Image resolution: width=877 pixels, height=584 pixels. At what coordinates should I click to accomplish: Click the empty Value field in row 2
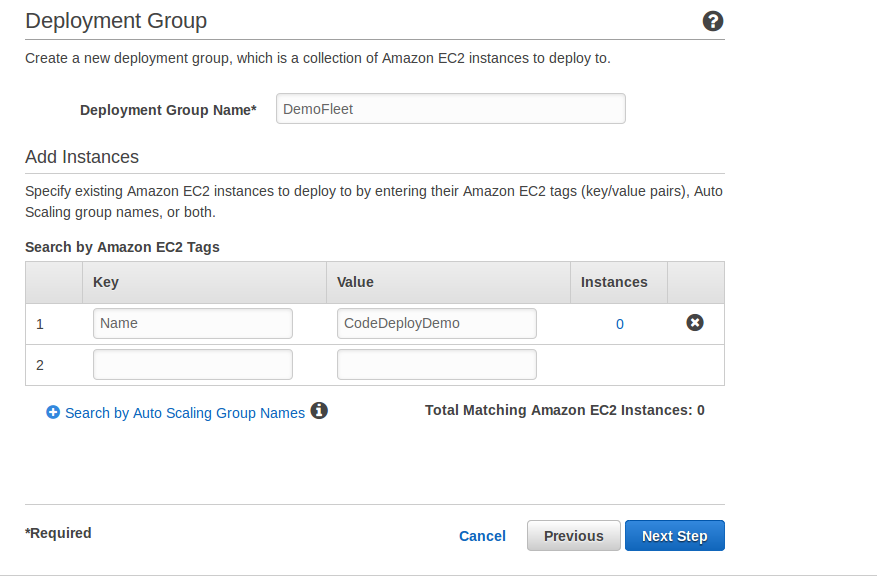pos(437,365)
